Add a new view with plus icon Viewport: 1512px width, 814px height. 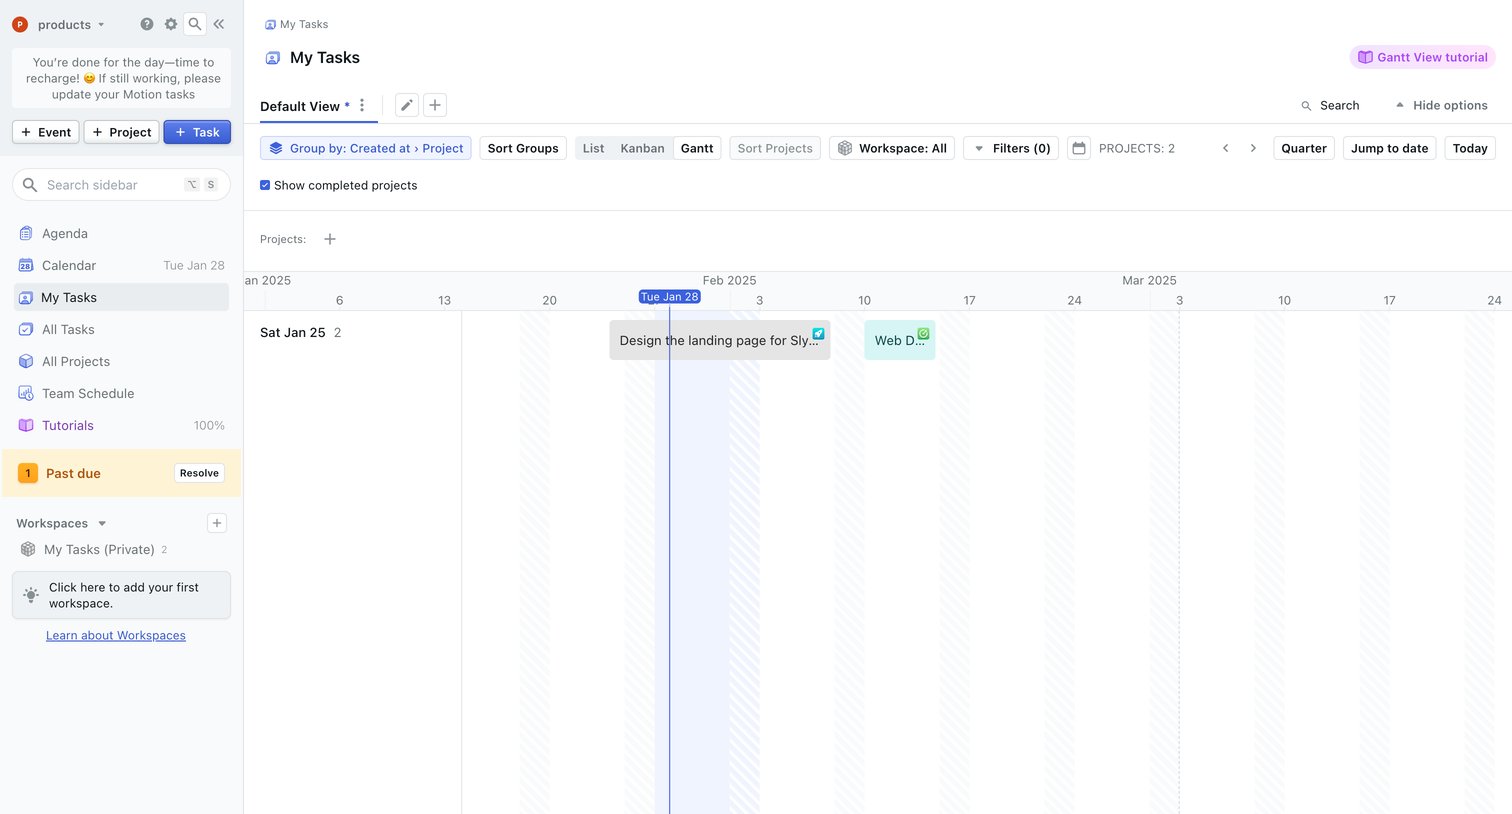(x=435, y=105)
